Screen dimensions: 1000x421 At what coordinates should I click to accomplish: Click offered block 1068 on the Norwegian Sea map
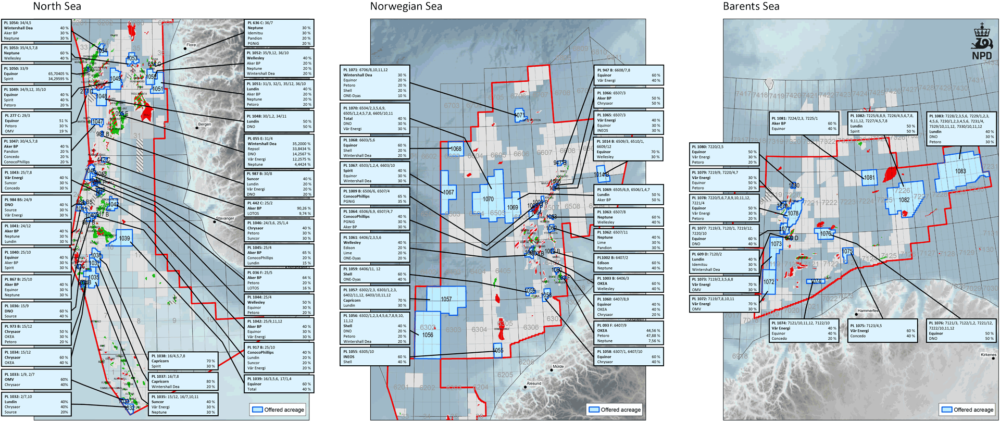pyautogui.click(x=455, y=149)
